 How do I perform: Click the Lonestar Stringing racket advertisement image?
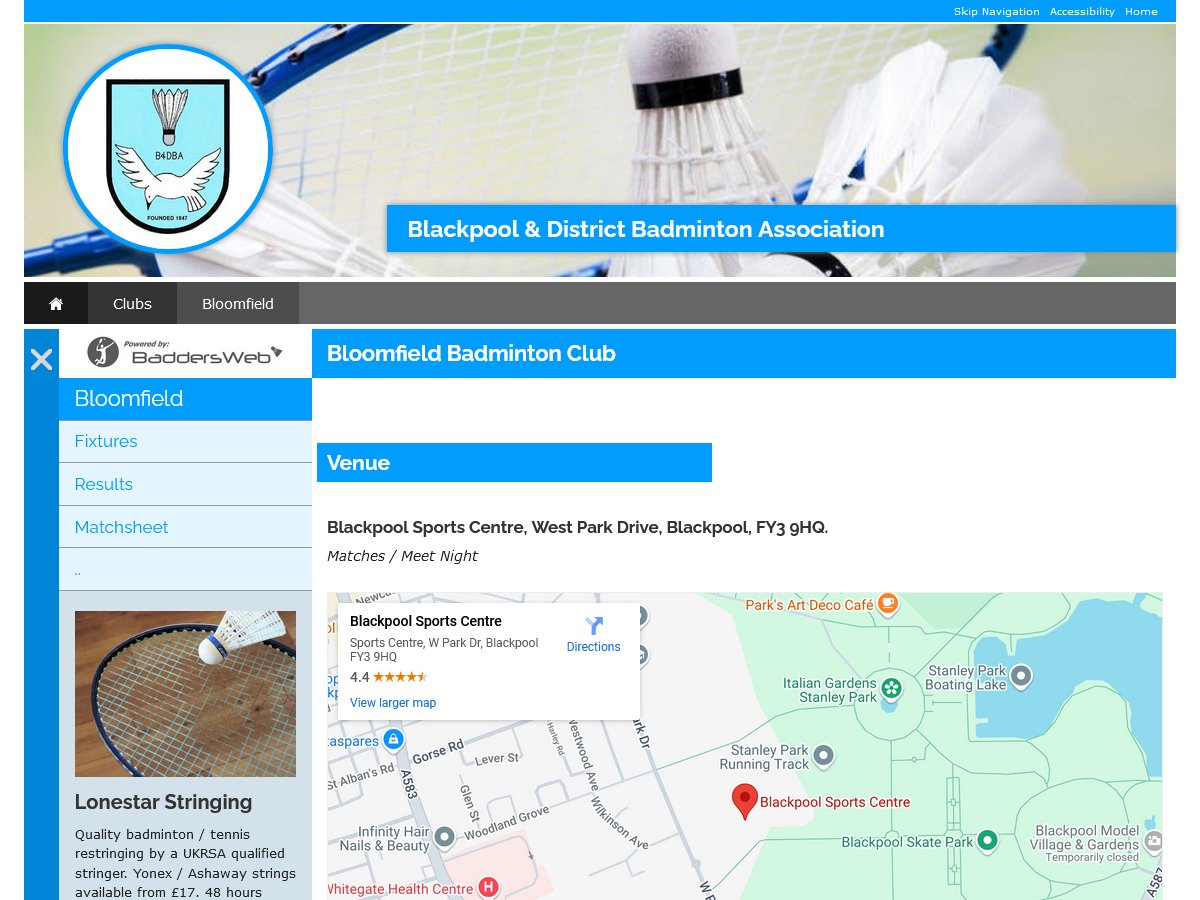[185, 693]
